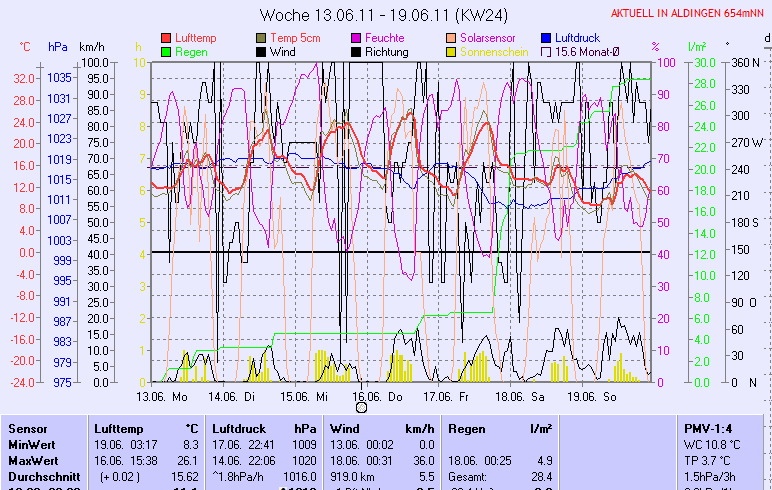Click the red Lufttemp legend swatch
This screenshot has width=772, height=490.
pos(166,37)
